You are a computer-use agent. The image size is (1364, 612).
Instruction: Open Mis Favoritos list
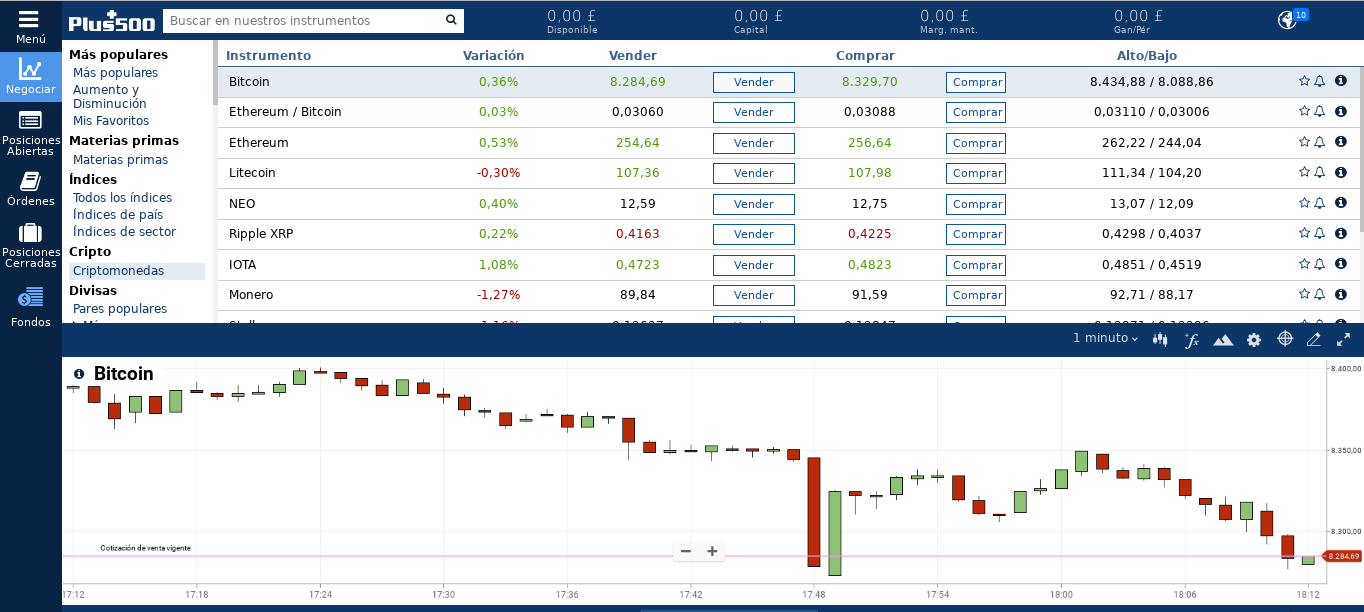point(111,121)
